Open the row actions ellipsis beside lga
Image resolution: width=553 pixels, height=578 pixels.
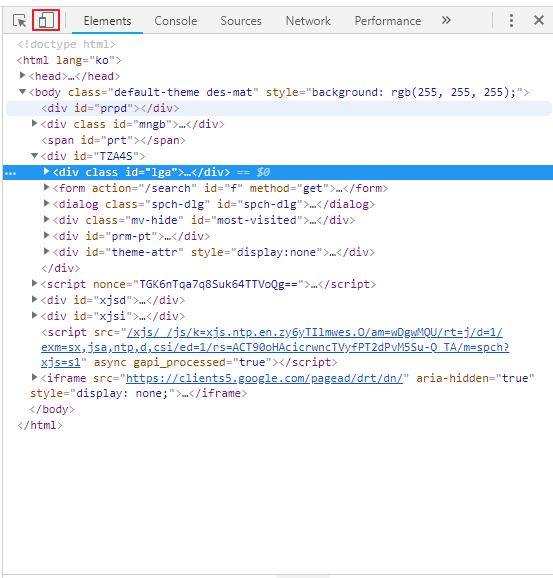pos(10,173)
